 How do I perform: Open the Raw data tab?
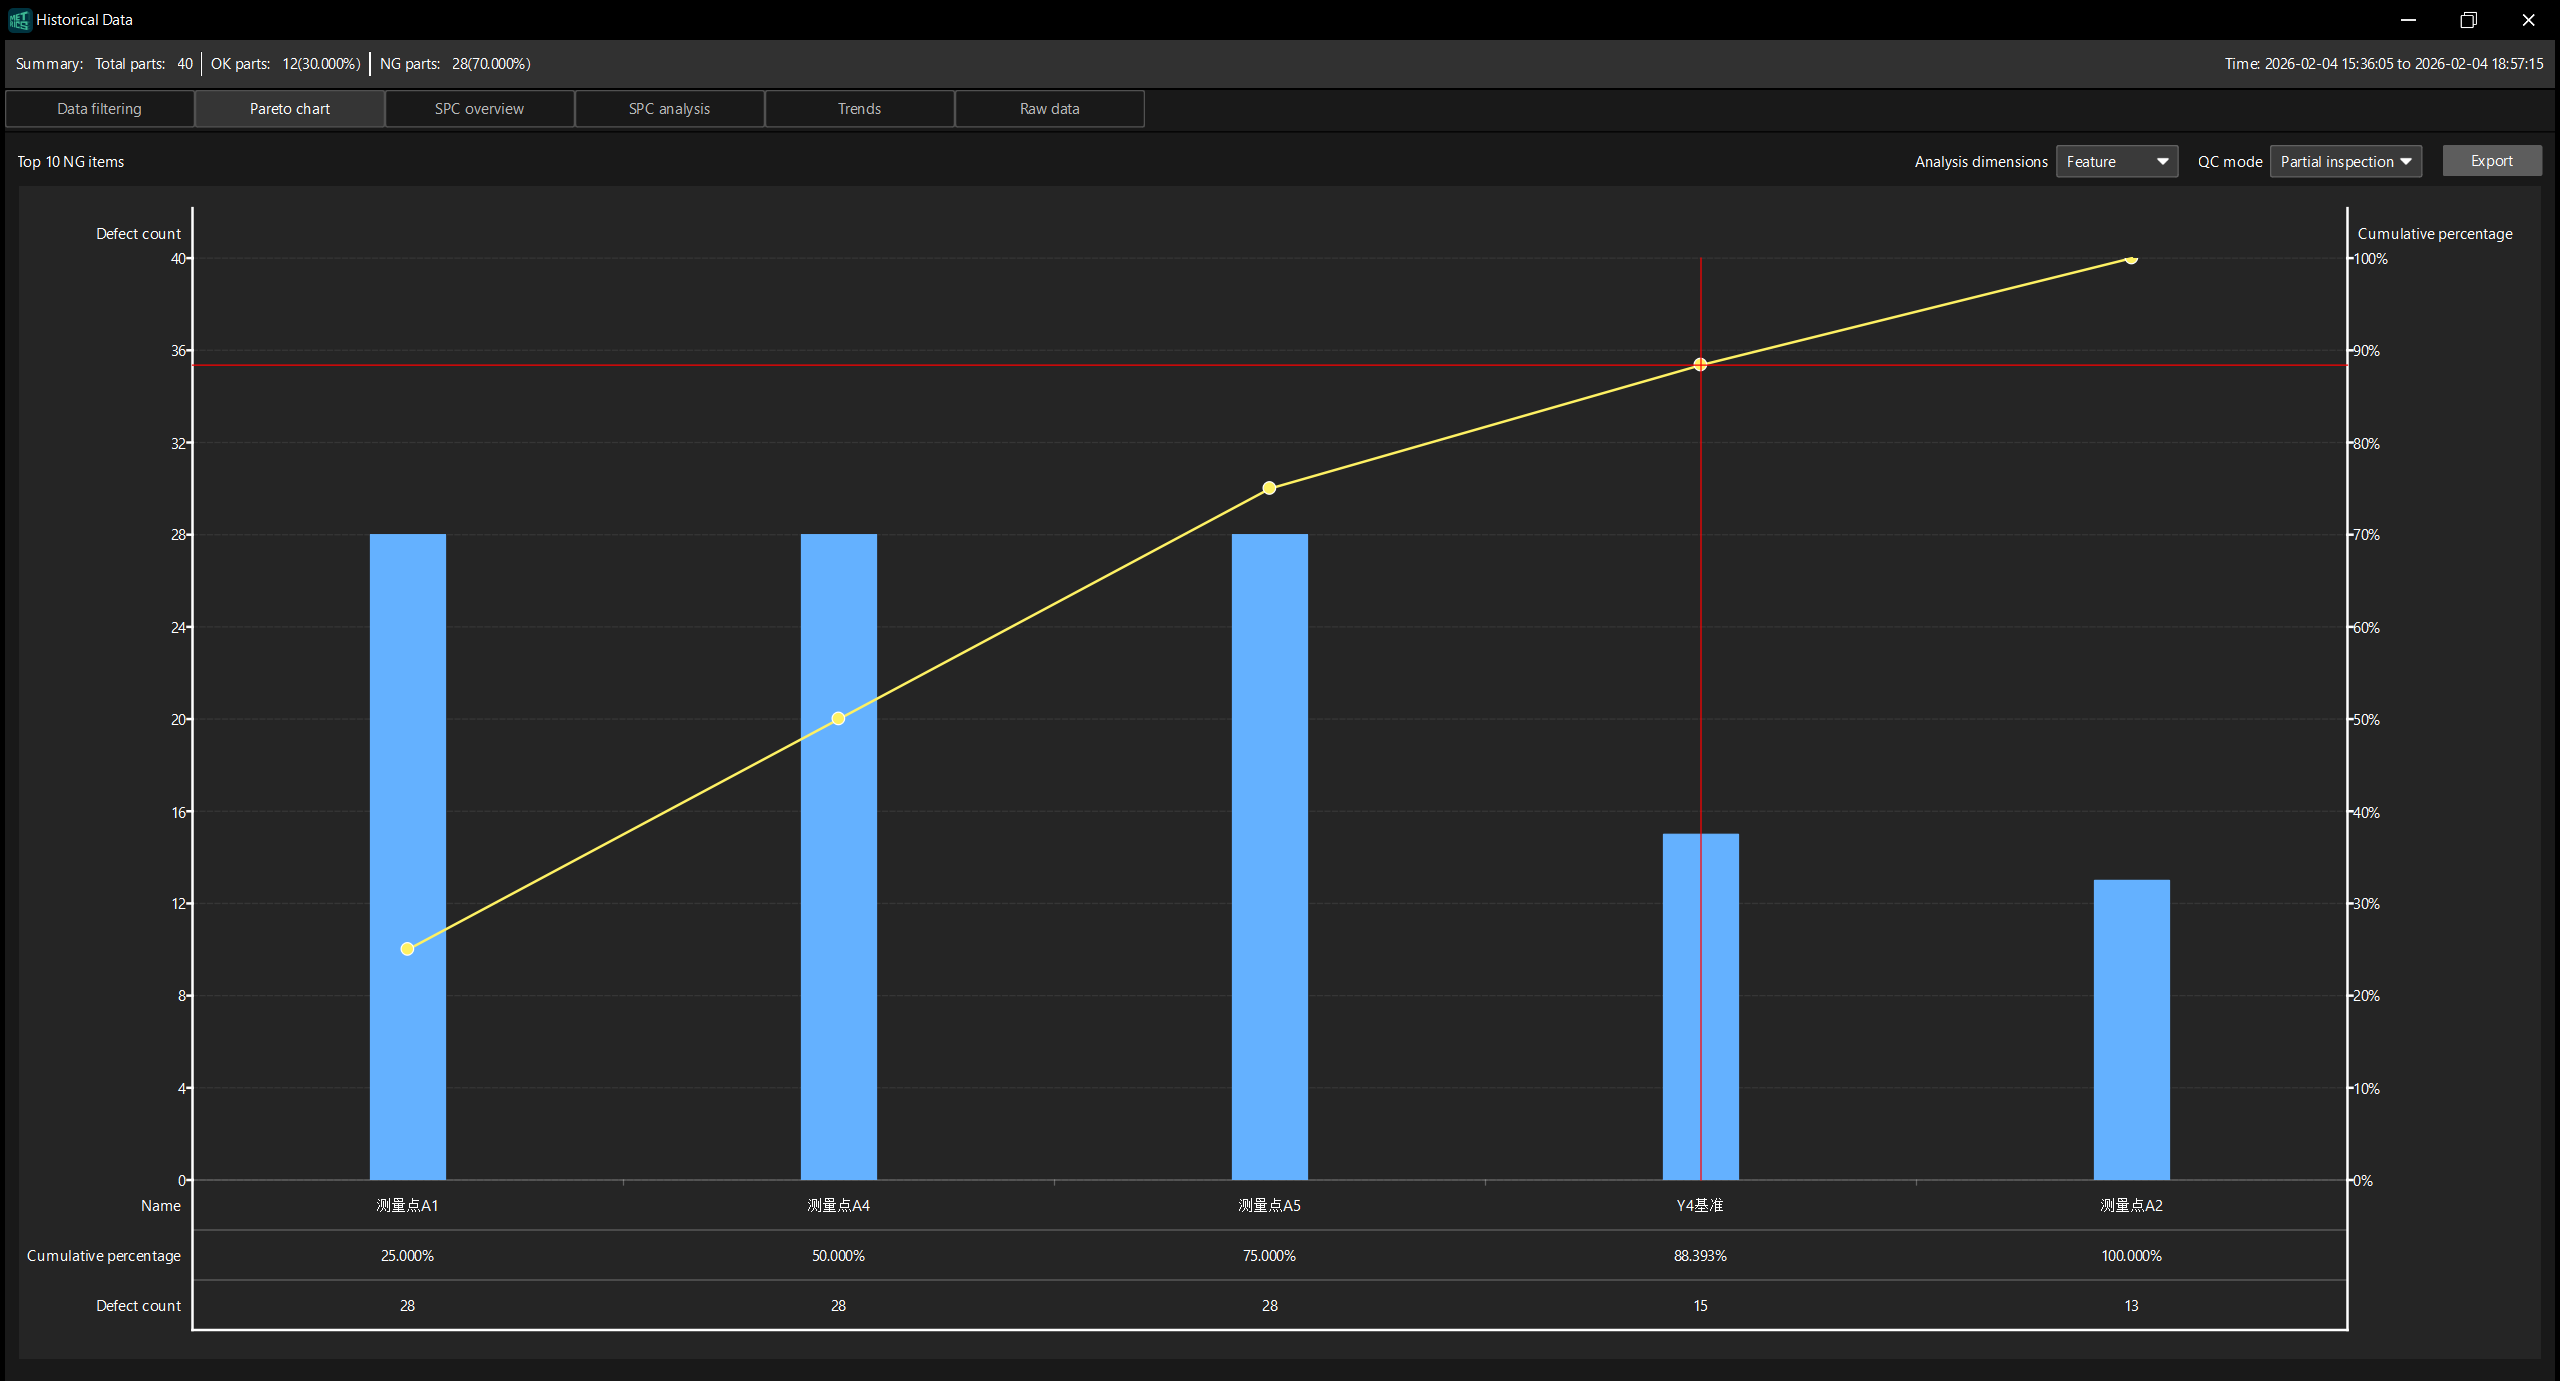pos(1048,108)
